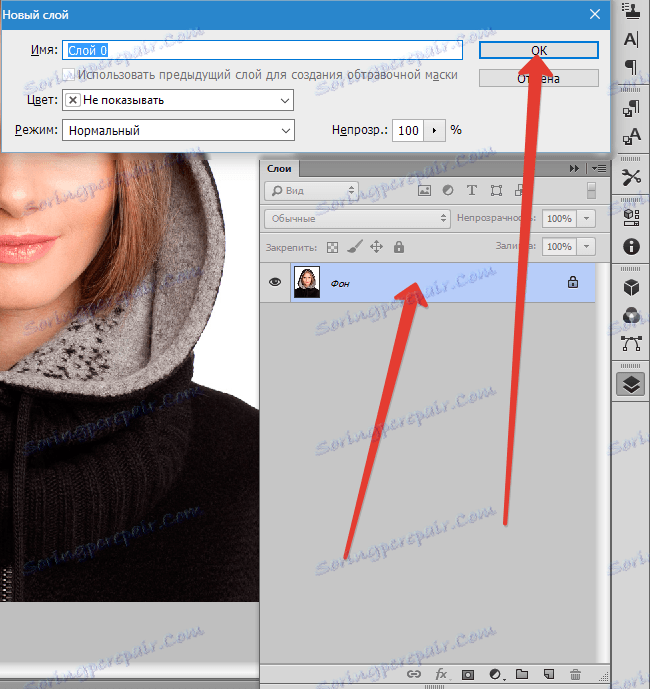Open the fx layer style menu
Viewport: 650px width, 689px height.
tap(441, 674)
